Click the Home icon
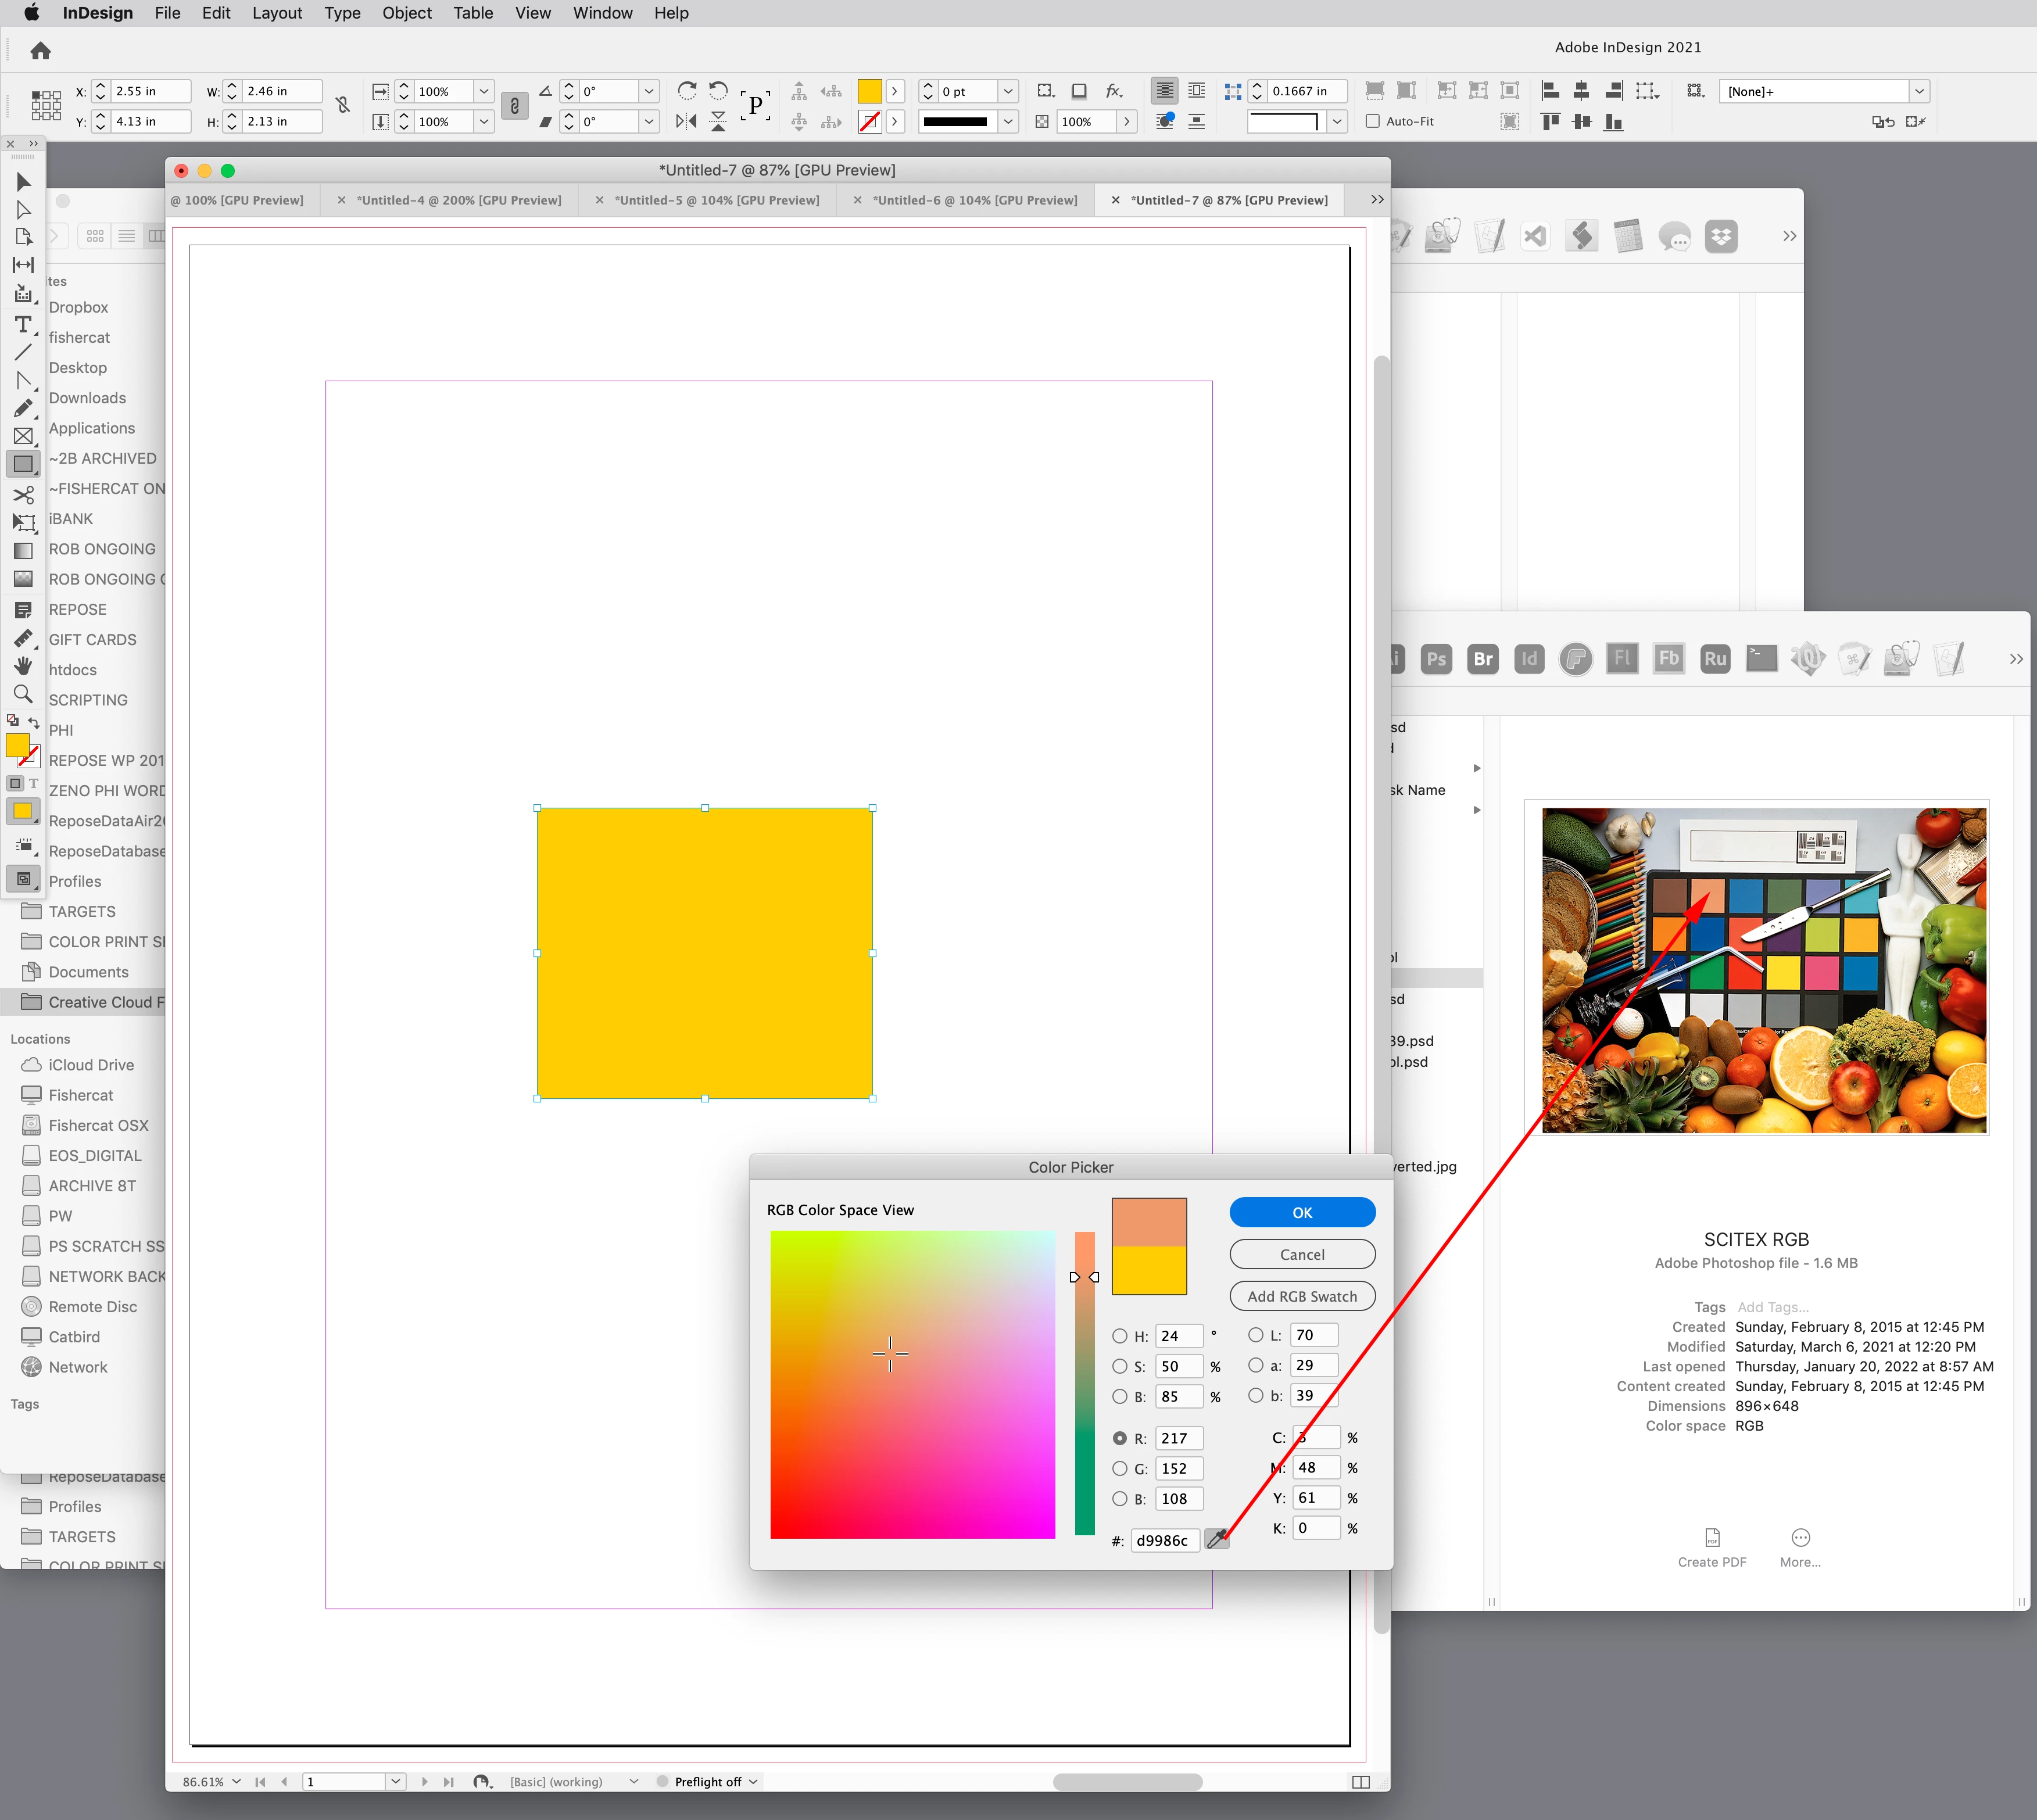The width and height of the screenshot is (2037, 1820). tap(41, 51)
